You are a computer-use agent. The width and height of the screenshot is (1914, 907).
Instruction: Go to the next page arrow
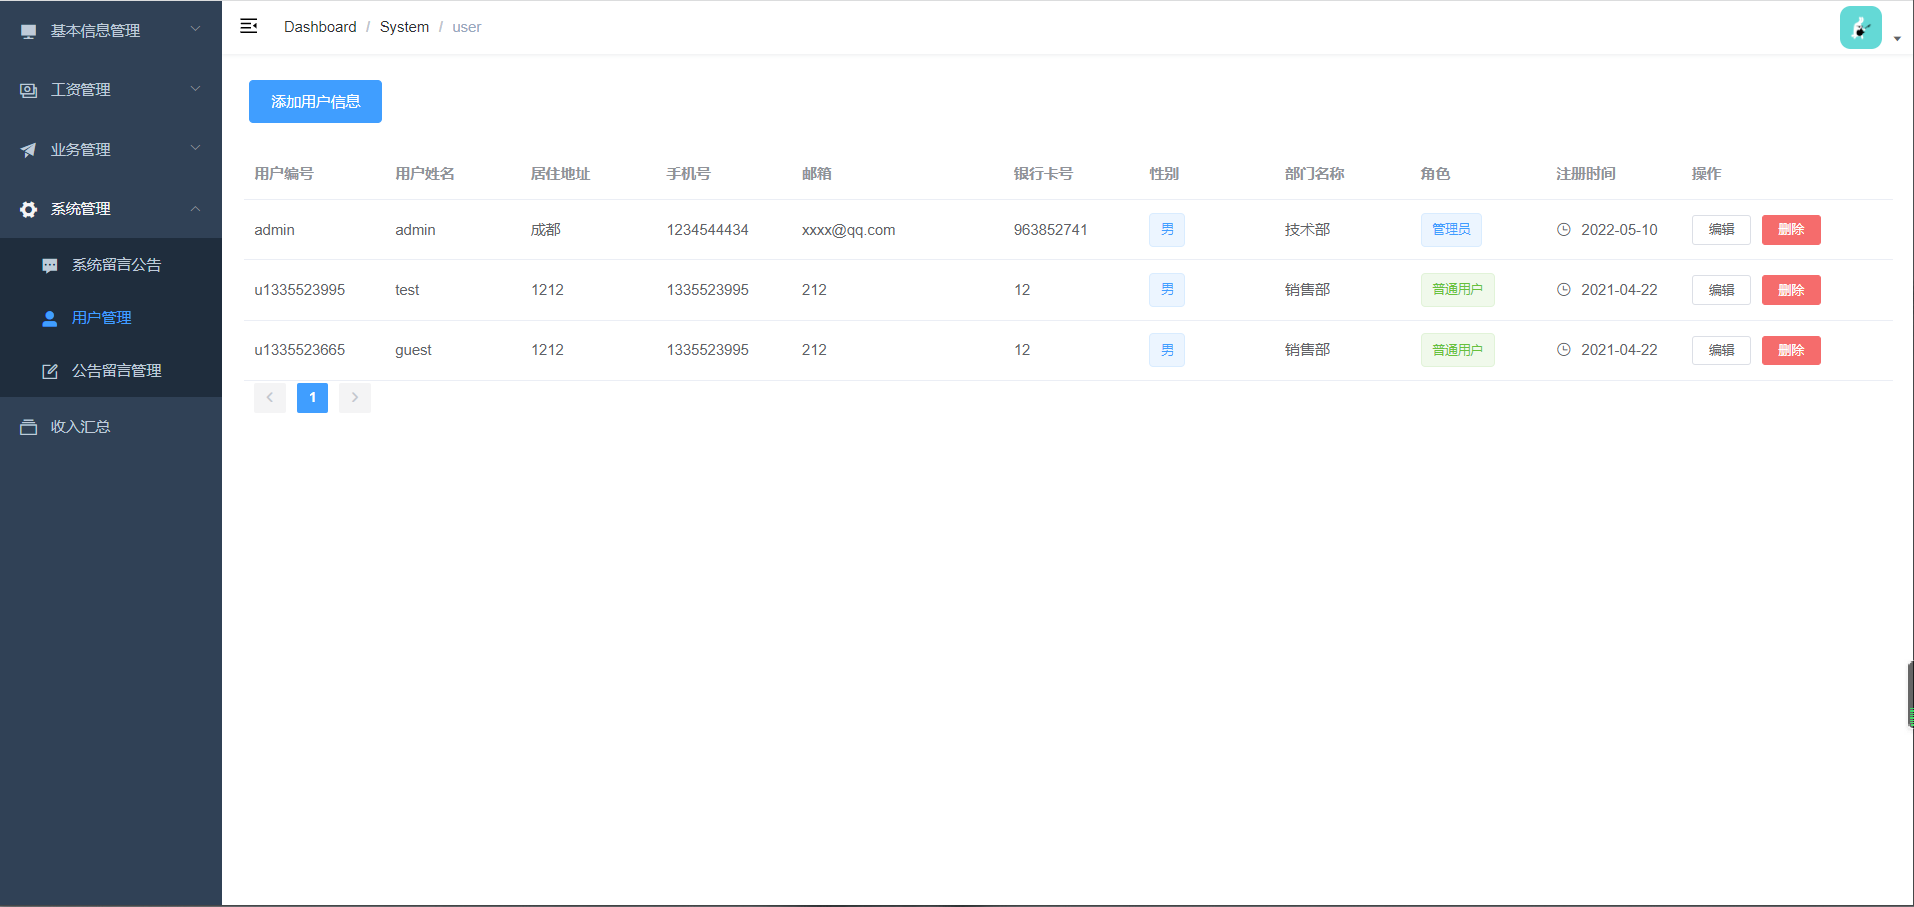(355, 398)
